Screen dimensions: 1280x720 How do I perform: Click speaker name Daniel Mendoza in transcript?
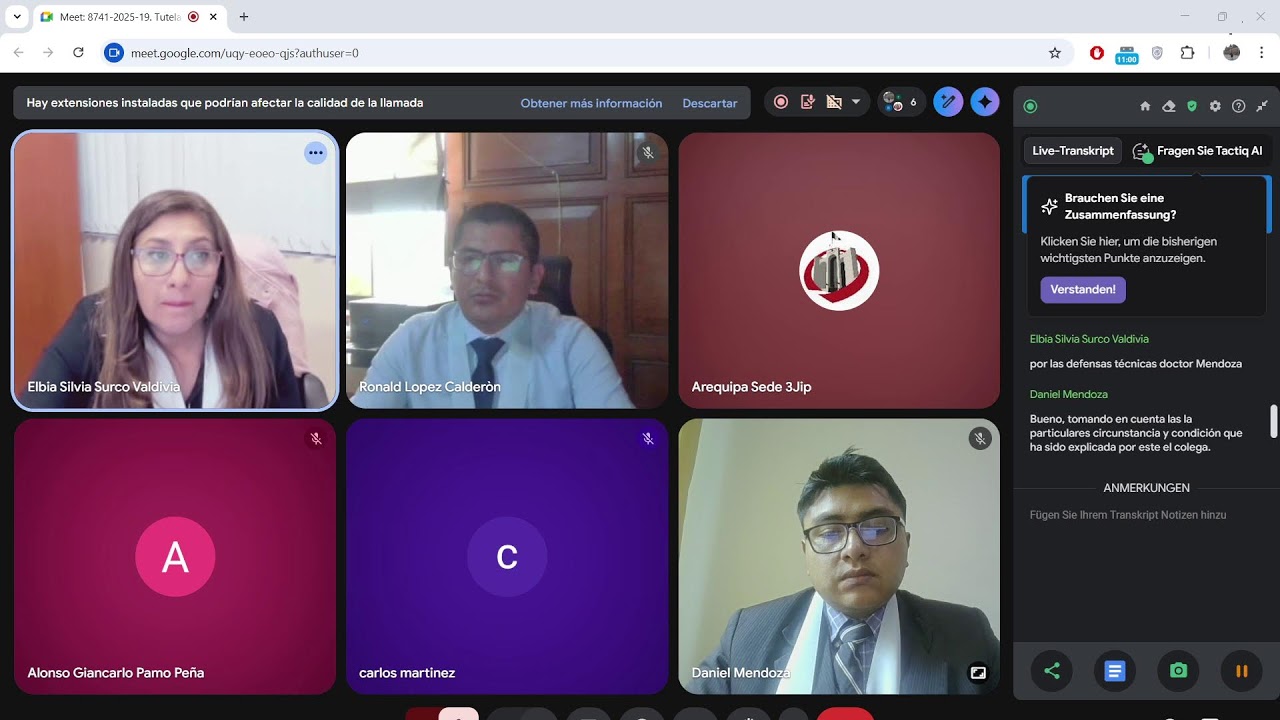(x=1068, y=394)
